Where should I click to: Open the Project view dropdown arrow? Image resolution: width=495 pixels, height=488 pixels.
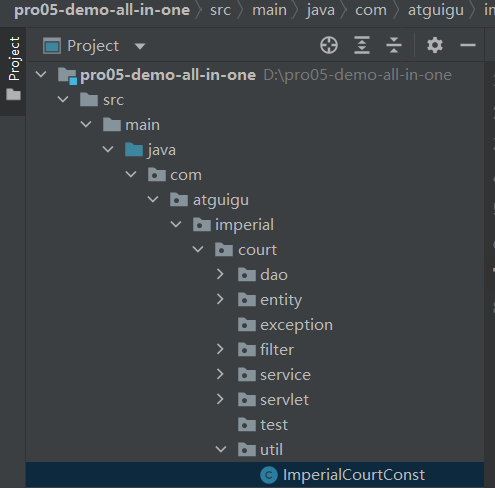click(x=140, y=46)
